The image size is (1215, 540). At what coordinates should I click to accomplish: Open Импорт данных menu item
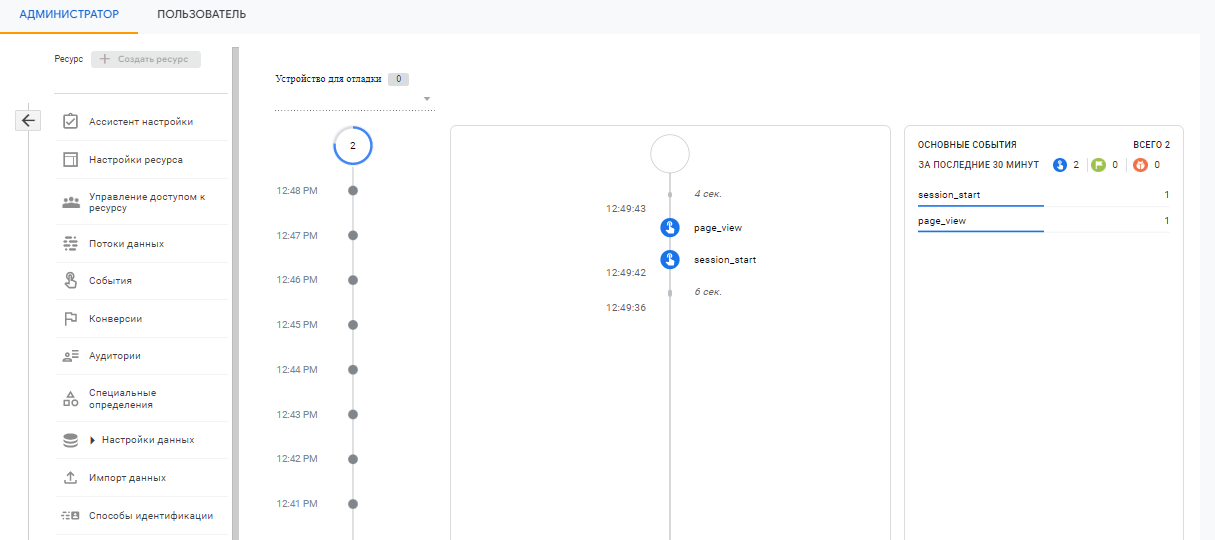(142, 478)
